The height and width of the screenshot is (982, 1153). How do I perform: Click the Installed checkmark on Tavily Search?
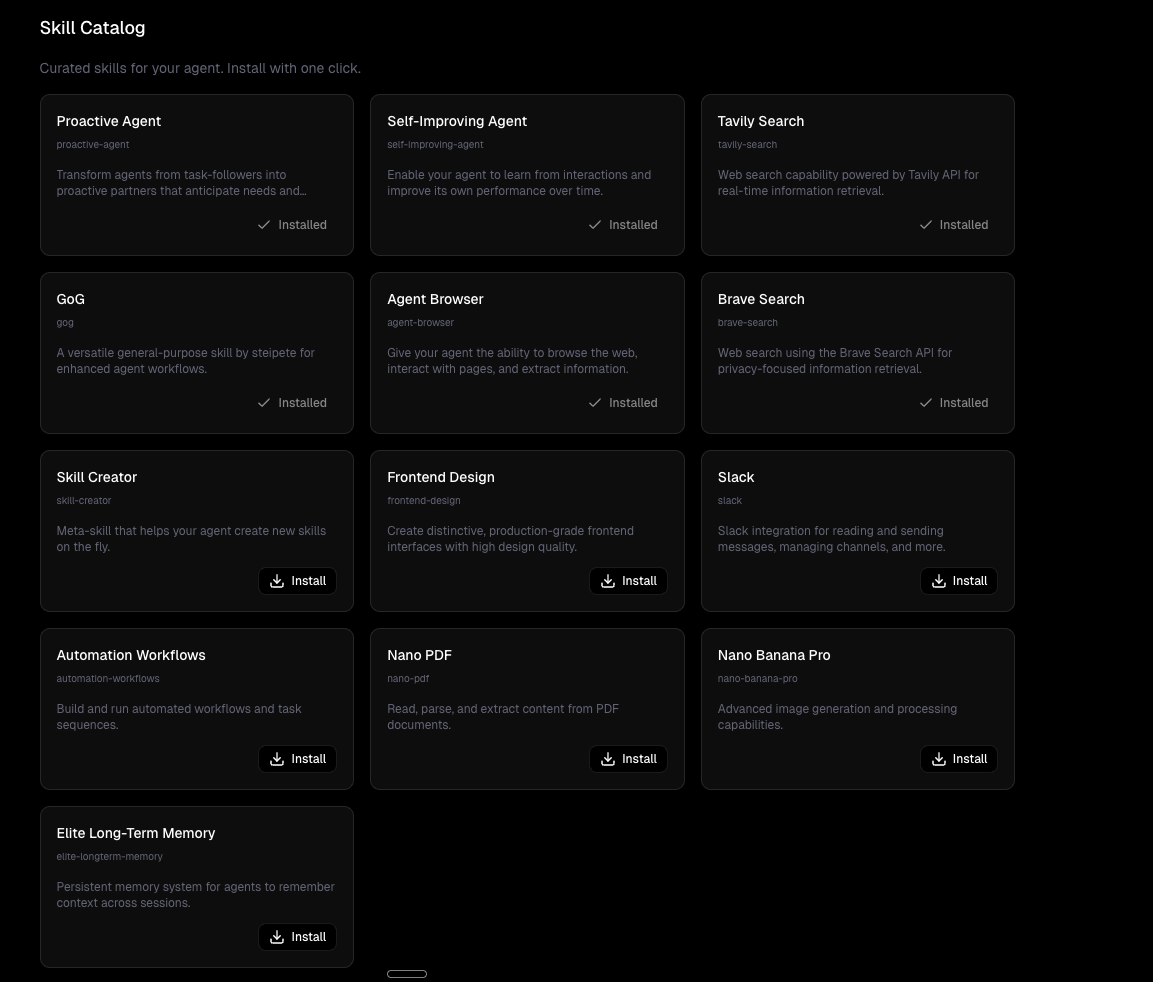(926, 225)
